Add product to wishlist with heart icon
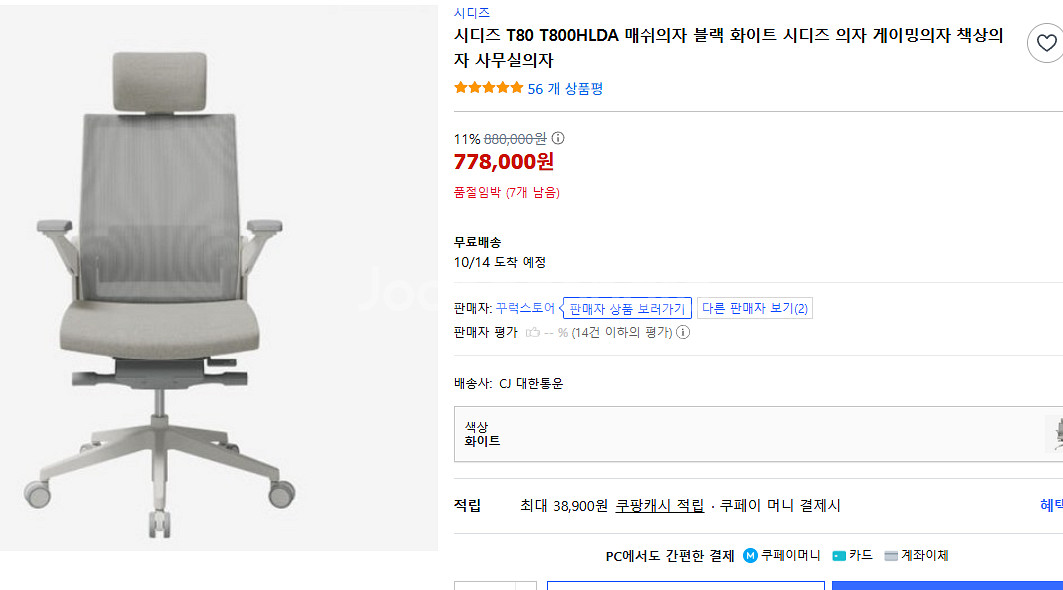 point(1045,43)
